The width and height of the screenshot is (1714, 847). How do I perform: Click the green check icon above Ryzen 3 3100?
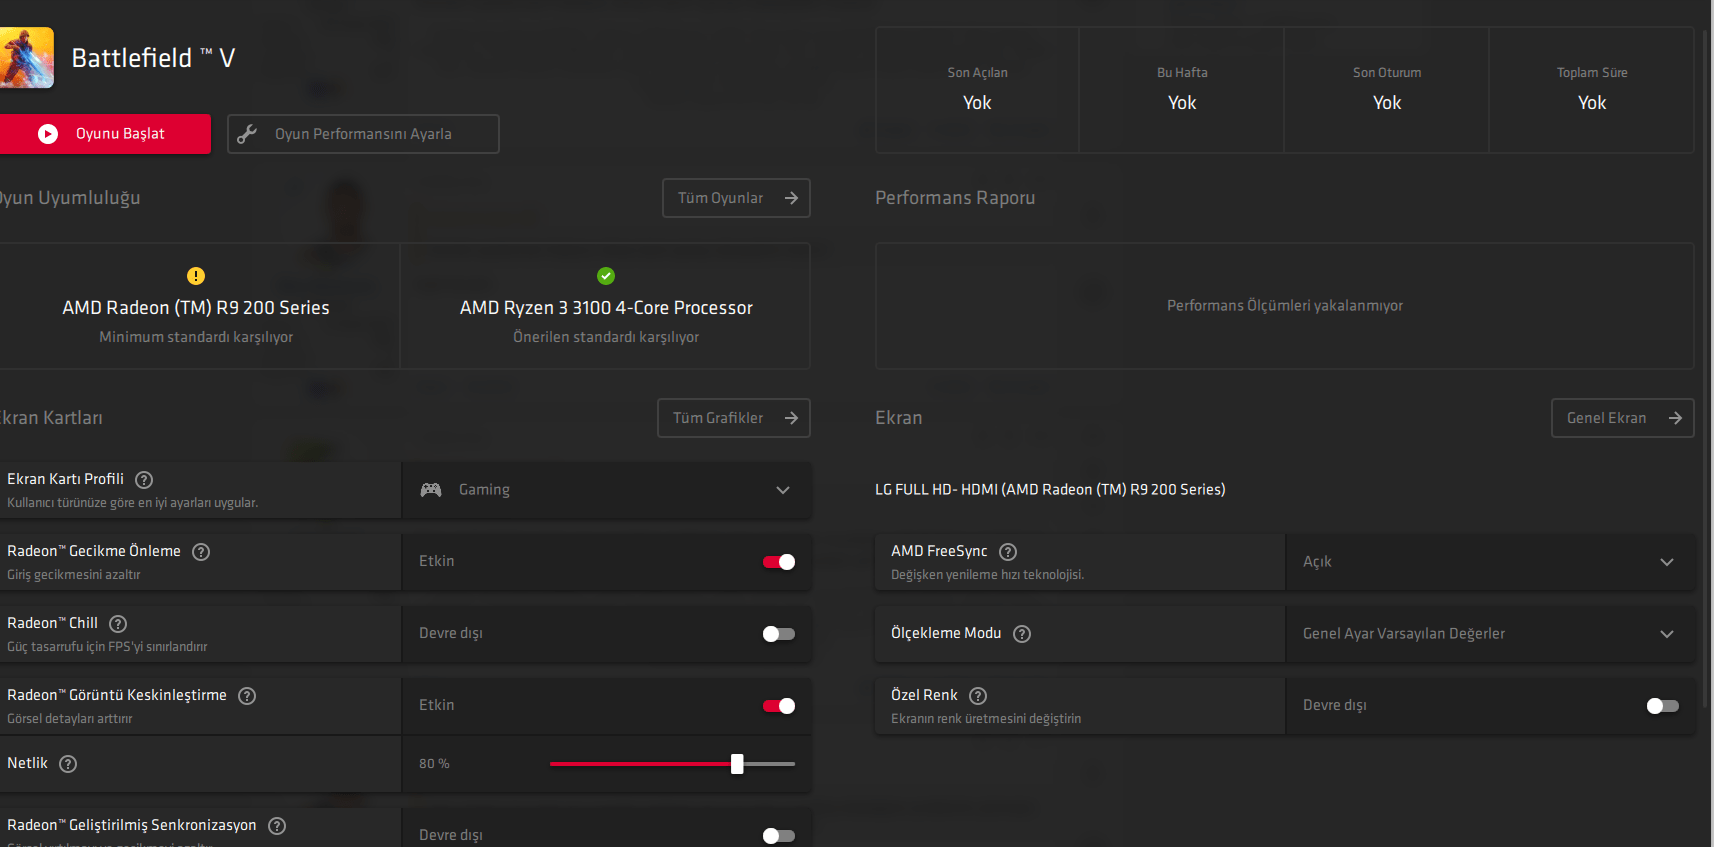click(x=606, y=276)
